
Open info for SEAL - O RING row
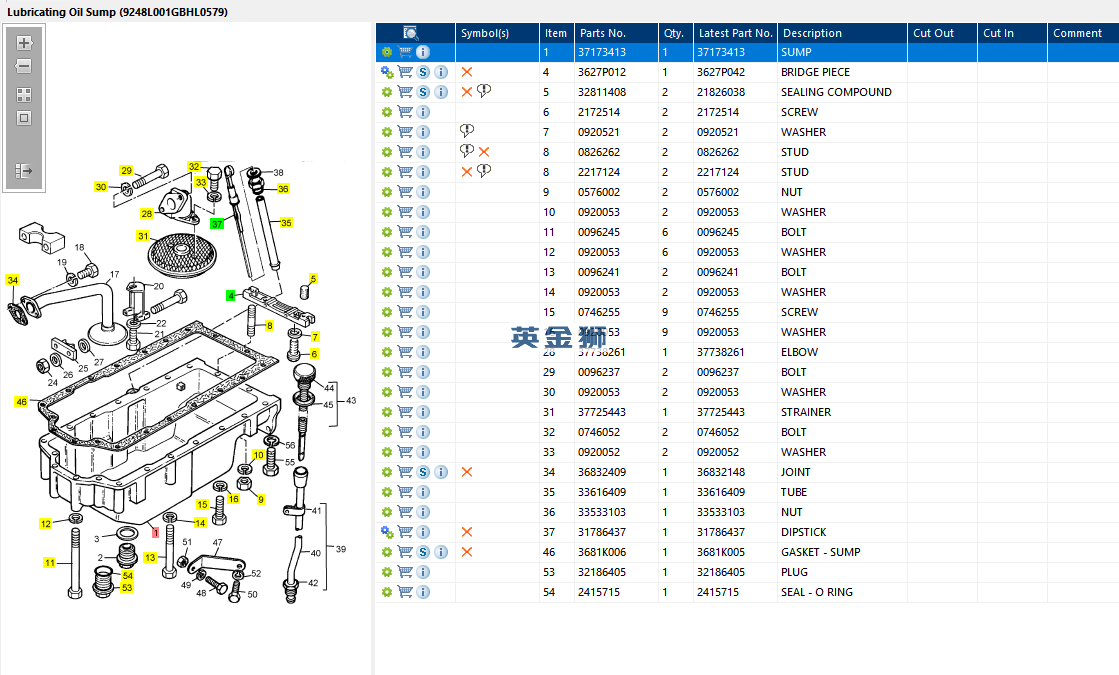423,592
